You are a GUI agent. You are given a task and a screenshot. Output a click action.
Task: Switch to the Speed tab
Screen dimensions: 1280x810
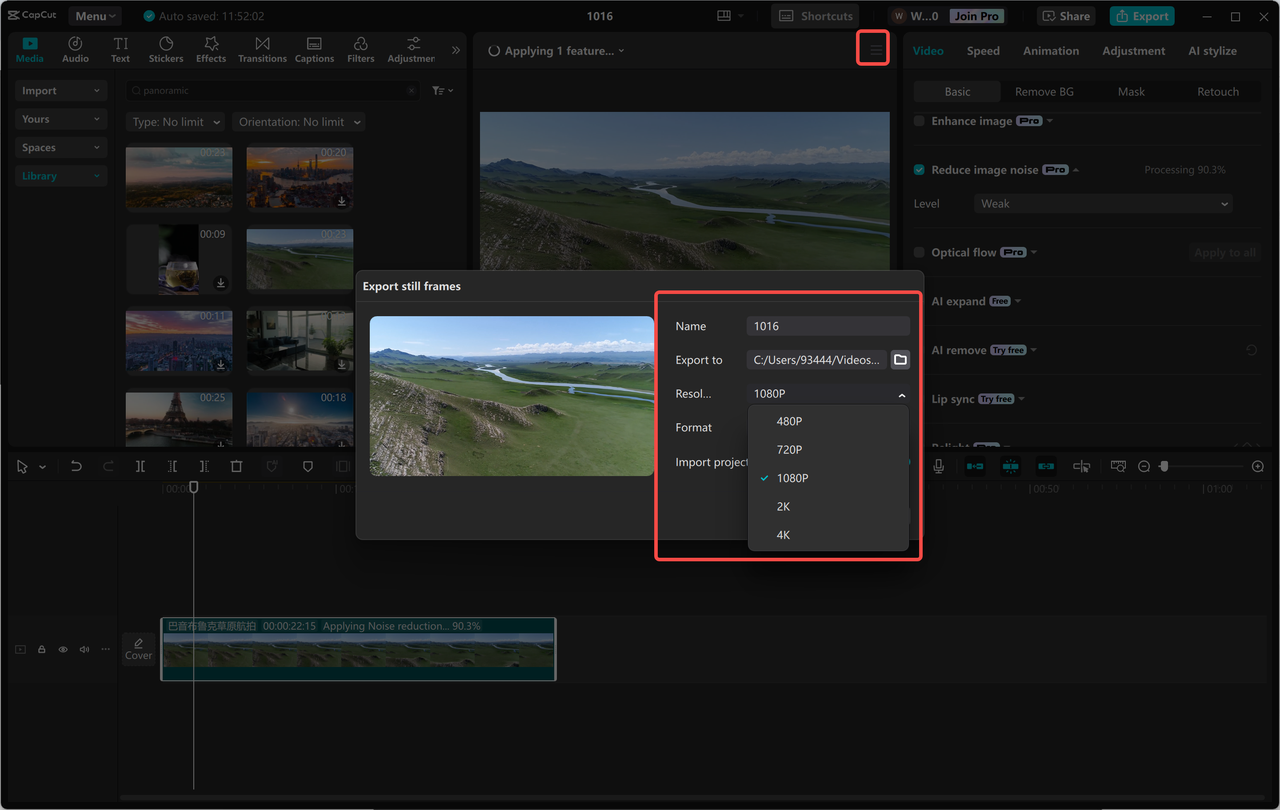coord(983,50)
